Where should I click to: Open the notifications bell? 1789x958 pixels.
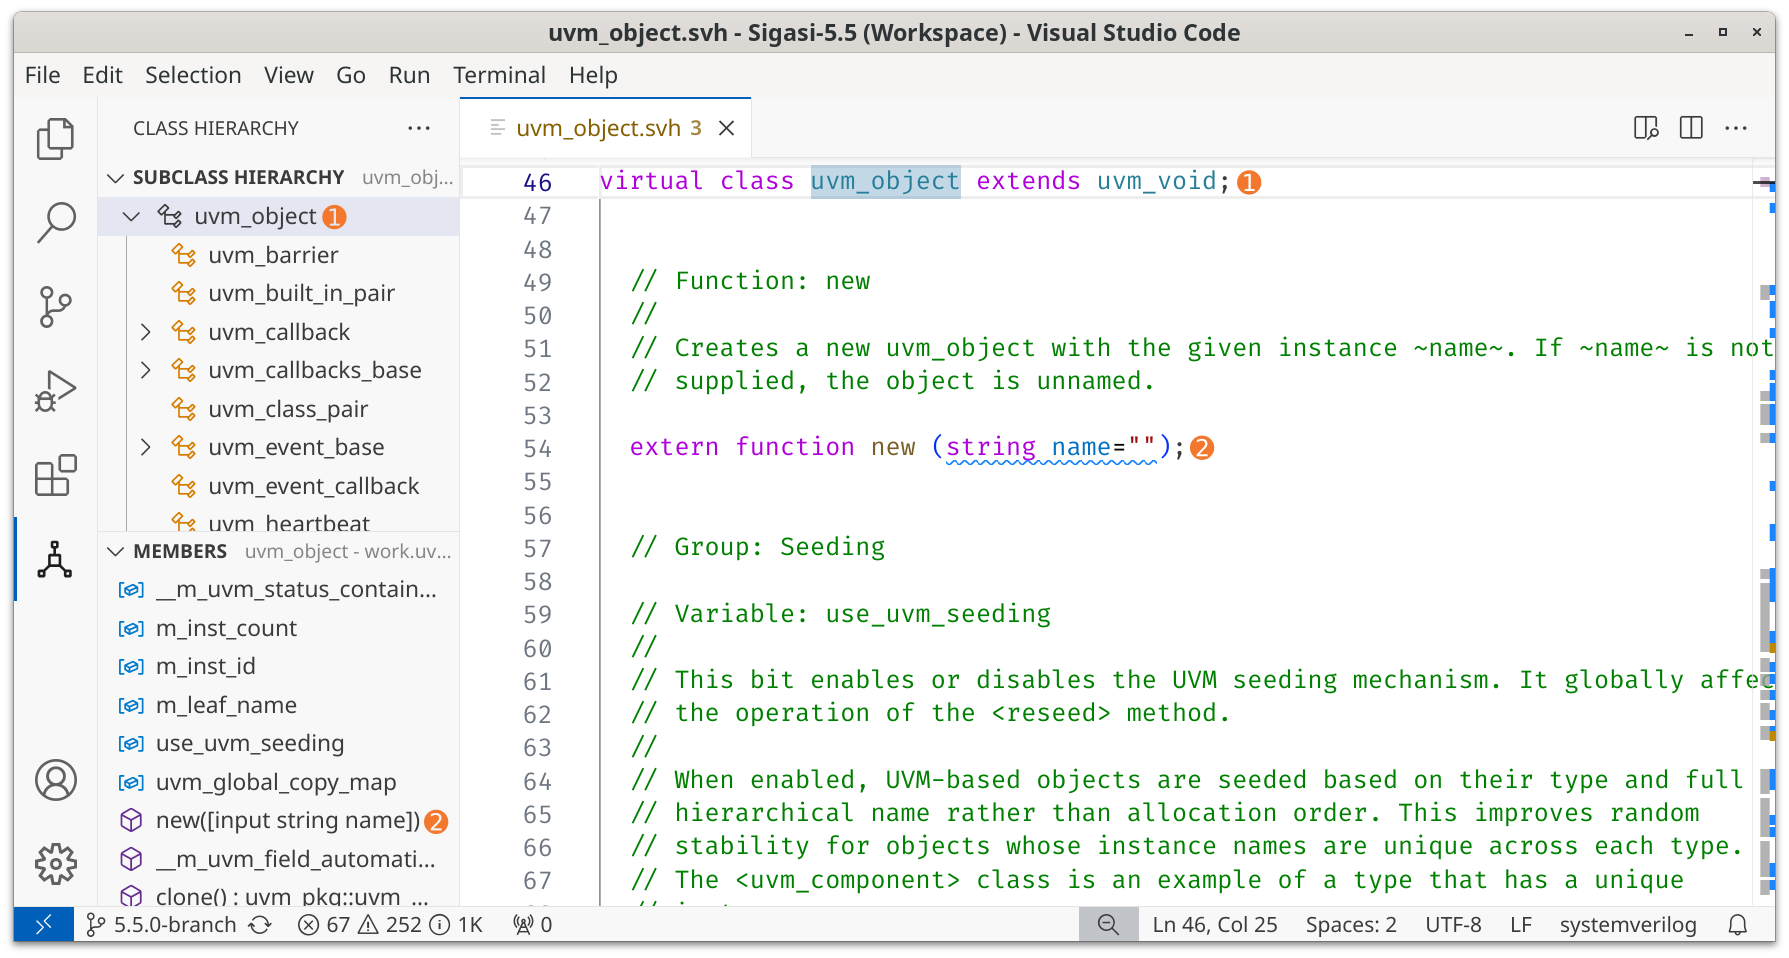[1738, 925]
